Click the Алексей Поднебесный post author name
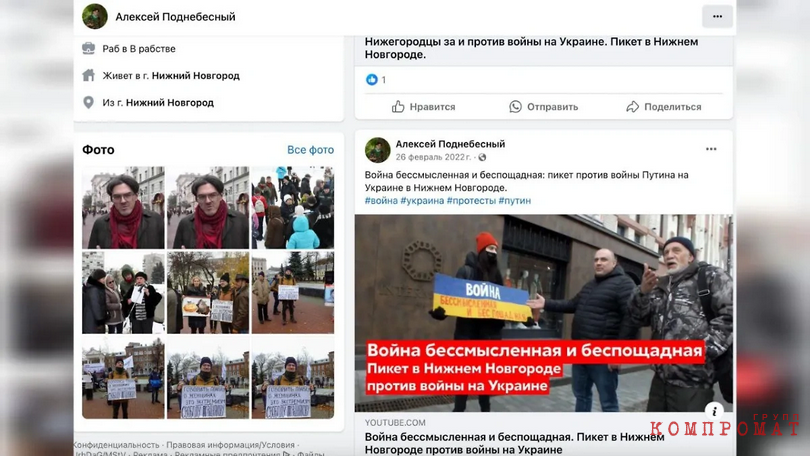This screenshot has height=456, width=810. coord(450,144)
